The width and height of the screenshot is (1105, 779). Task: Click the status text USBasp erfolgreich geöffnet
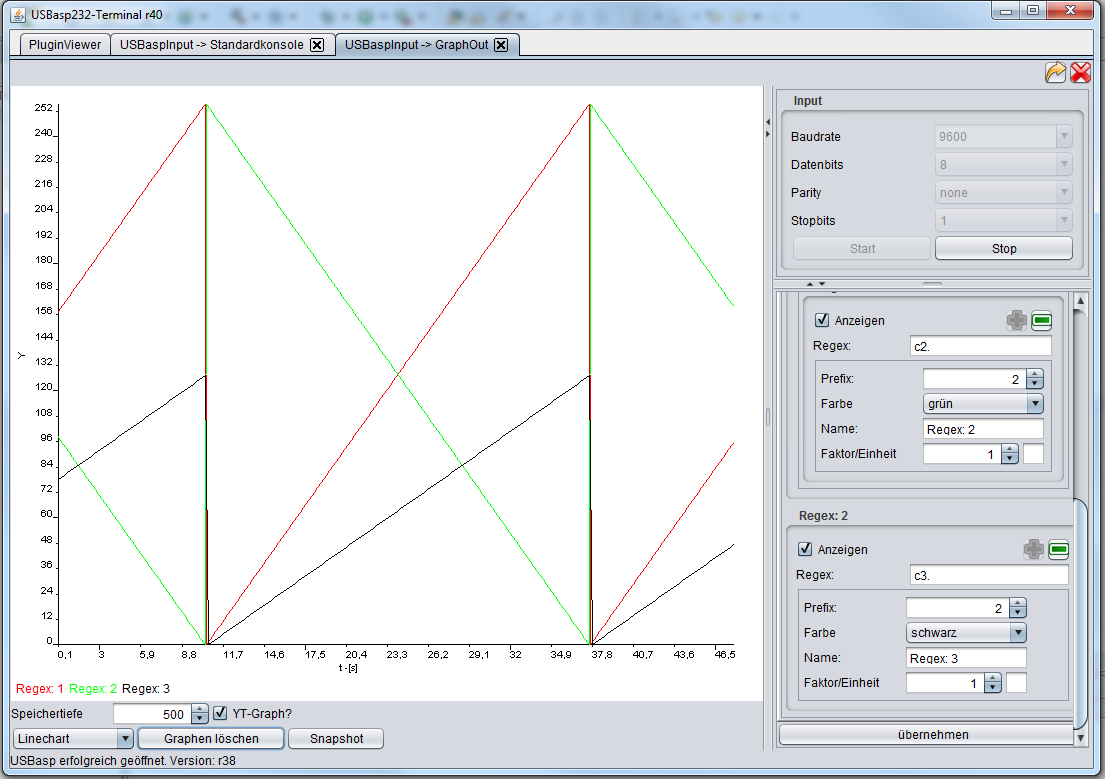(x=123, y=761)
